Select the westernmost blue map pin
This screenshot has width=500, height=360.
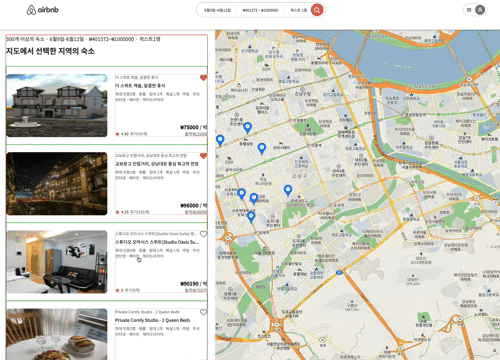point(220,140)
